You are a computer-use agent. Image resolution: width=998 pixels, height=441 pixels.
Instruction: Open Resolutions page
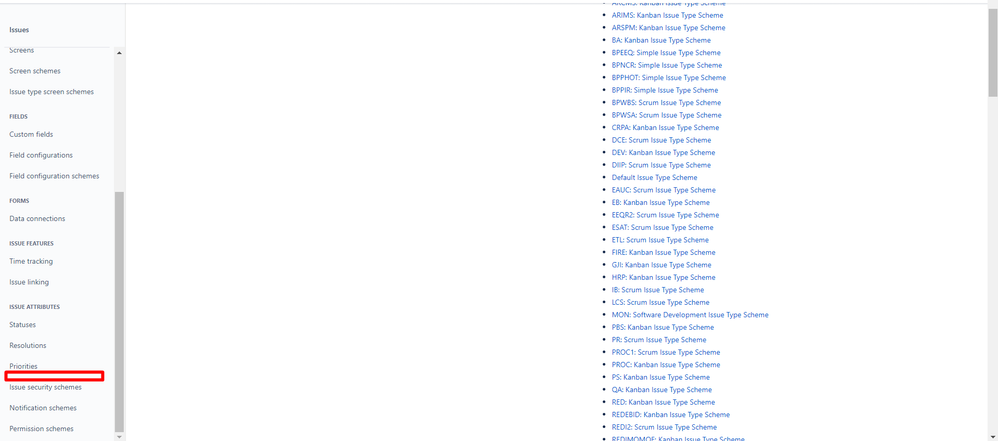(x=28, y=346)
